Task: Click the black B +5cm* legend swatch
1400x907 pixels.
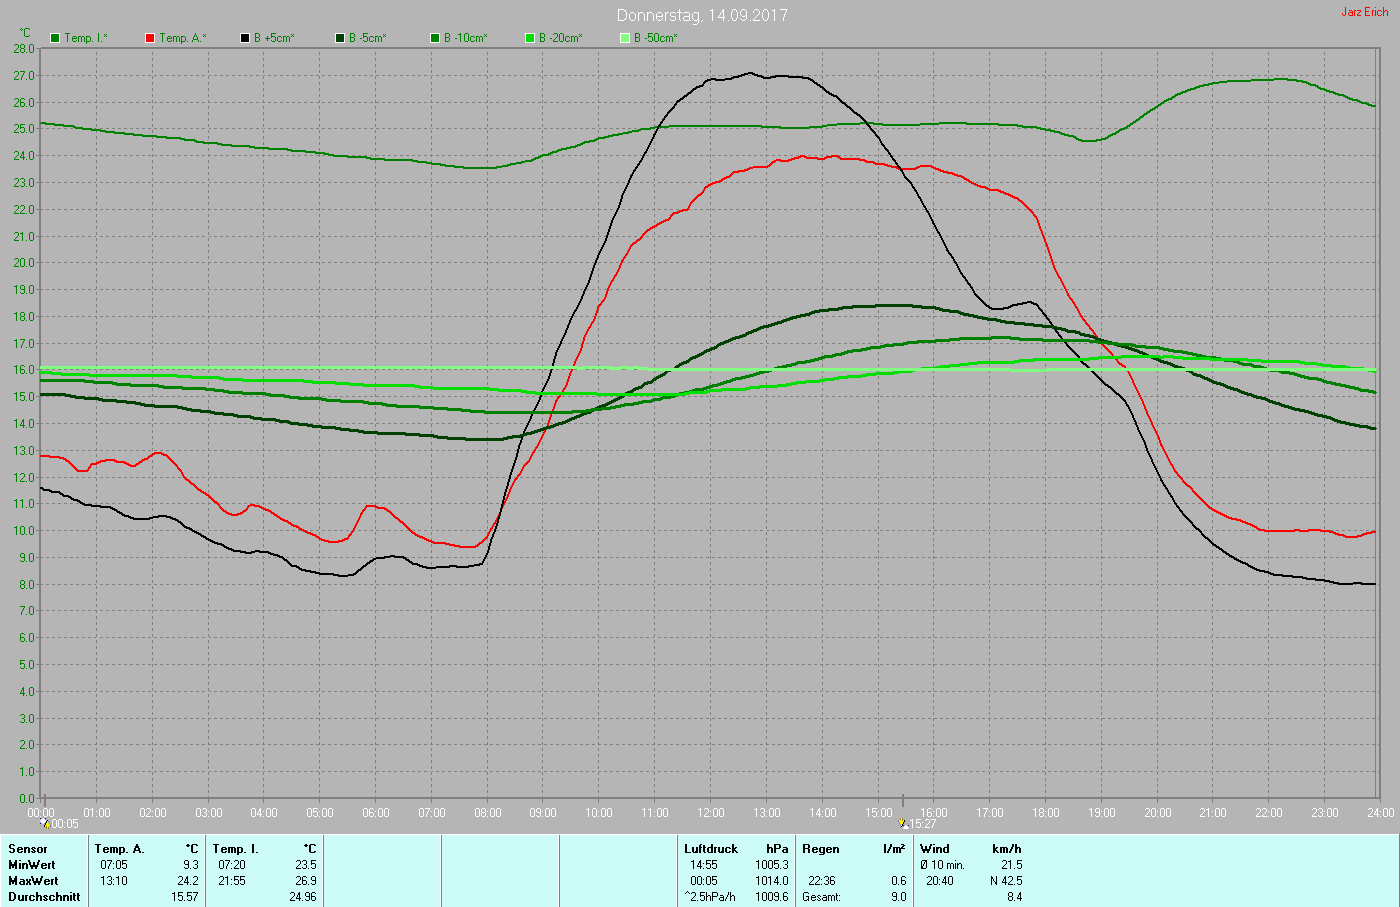Action: pyautogui.click(x=245, y=38)
